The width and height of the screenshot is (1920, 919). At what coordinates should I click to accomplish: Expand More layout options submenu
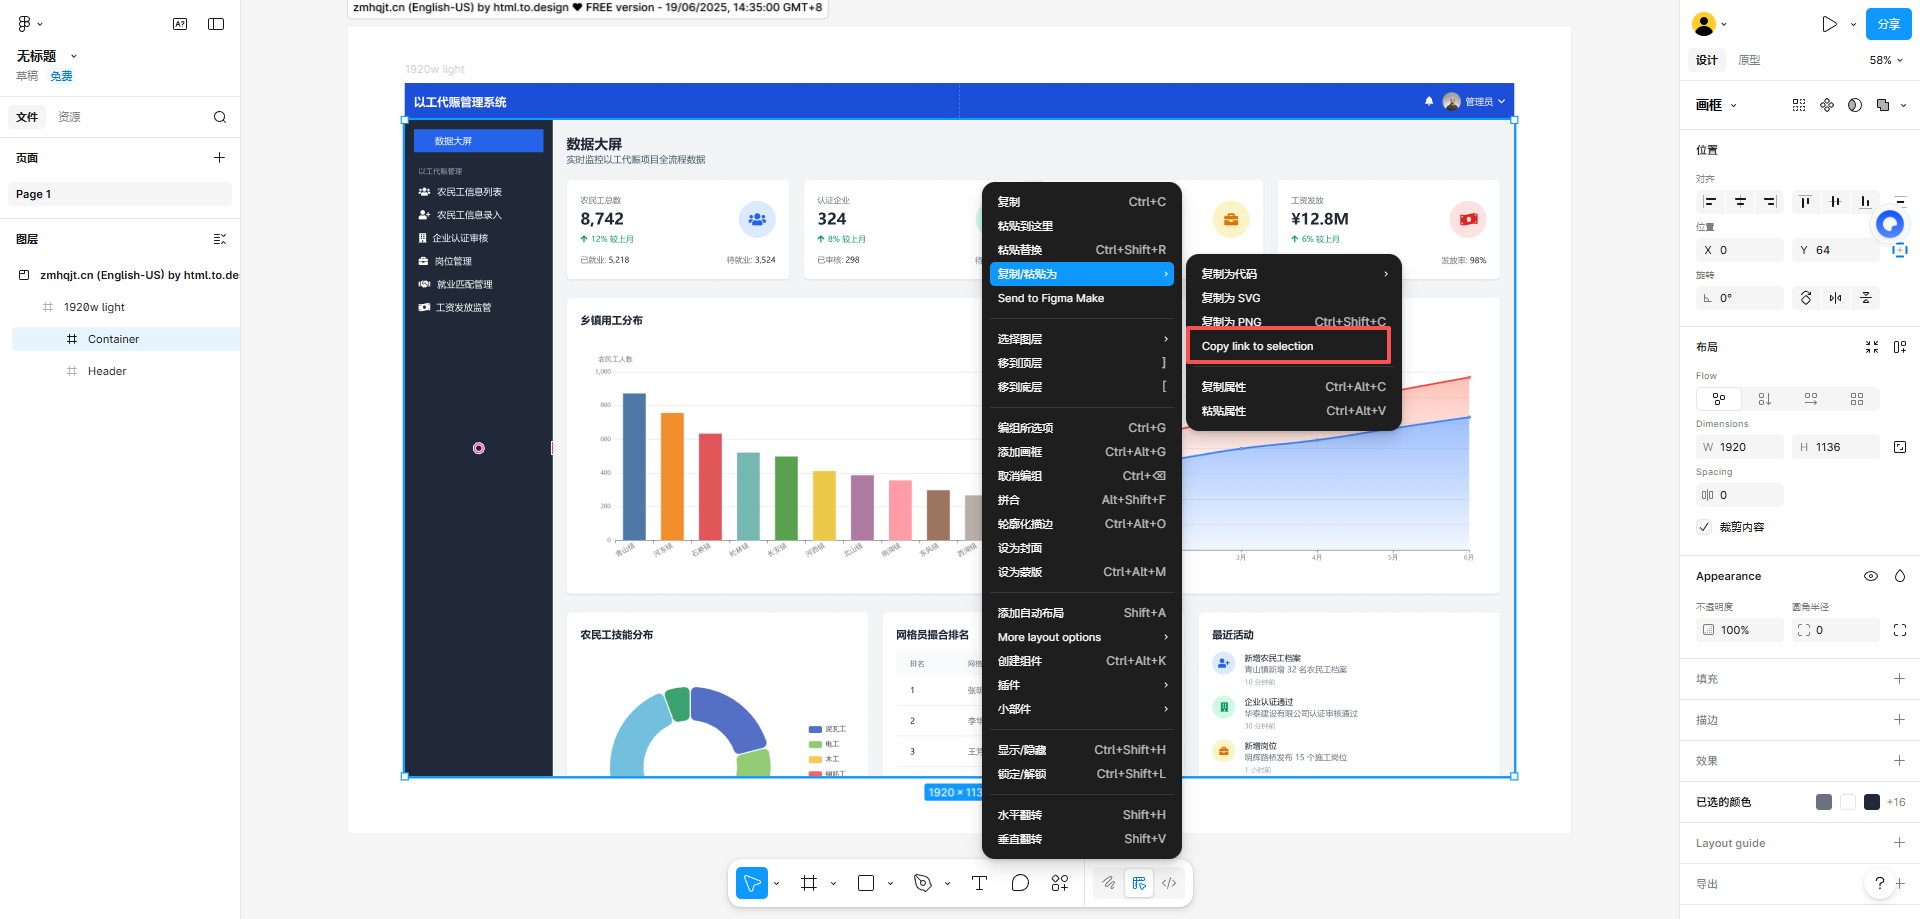pos(1082,637)
